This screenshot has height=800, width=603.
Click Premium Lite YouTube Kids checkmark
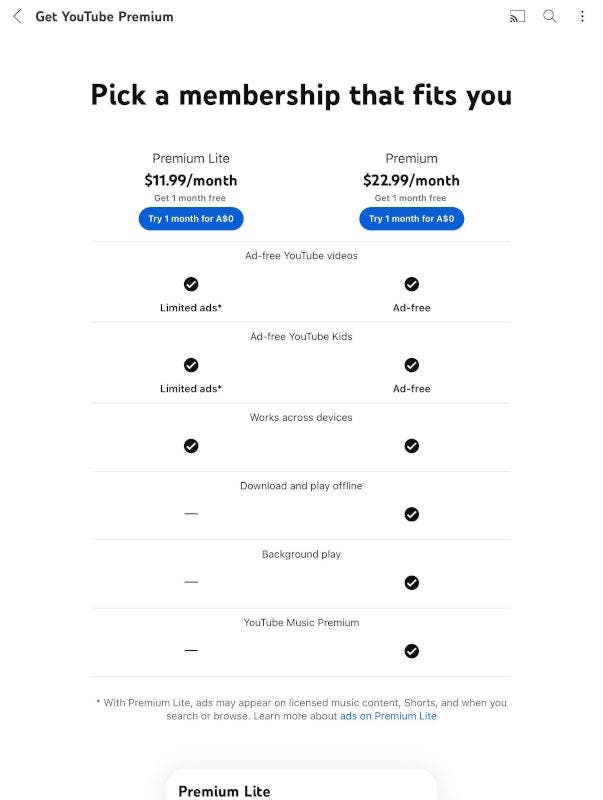pyautogui.click(x=191, y=365)
